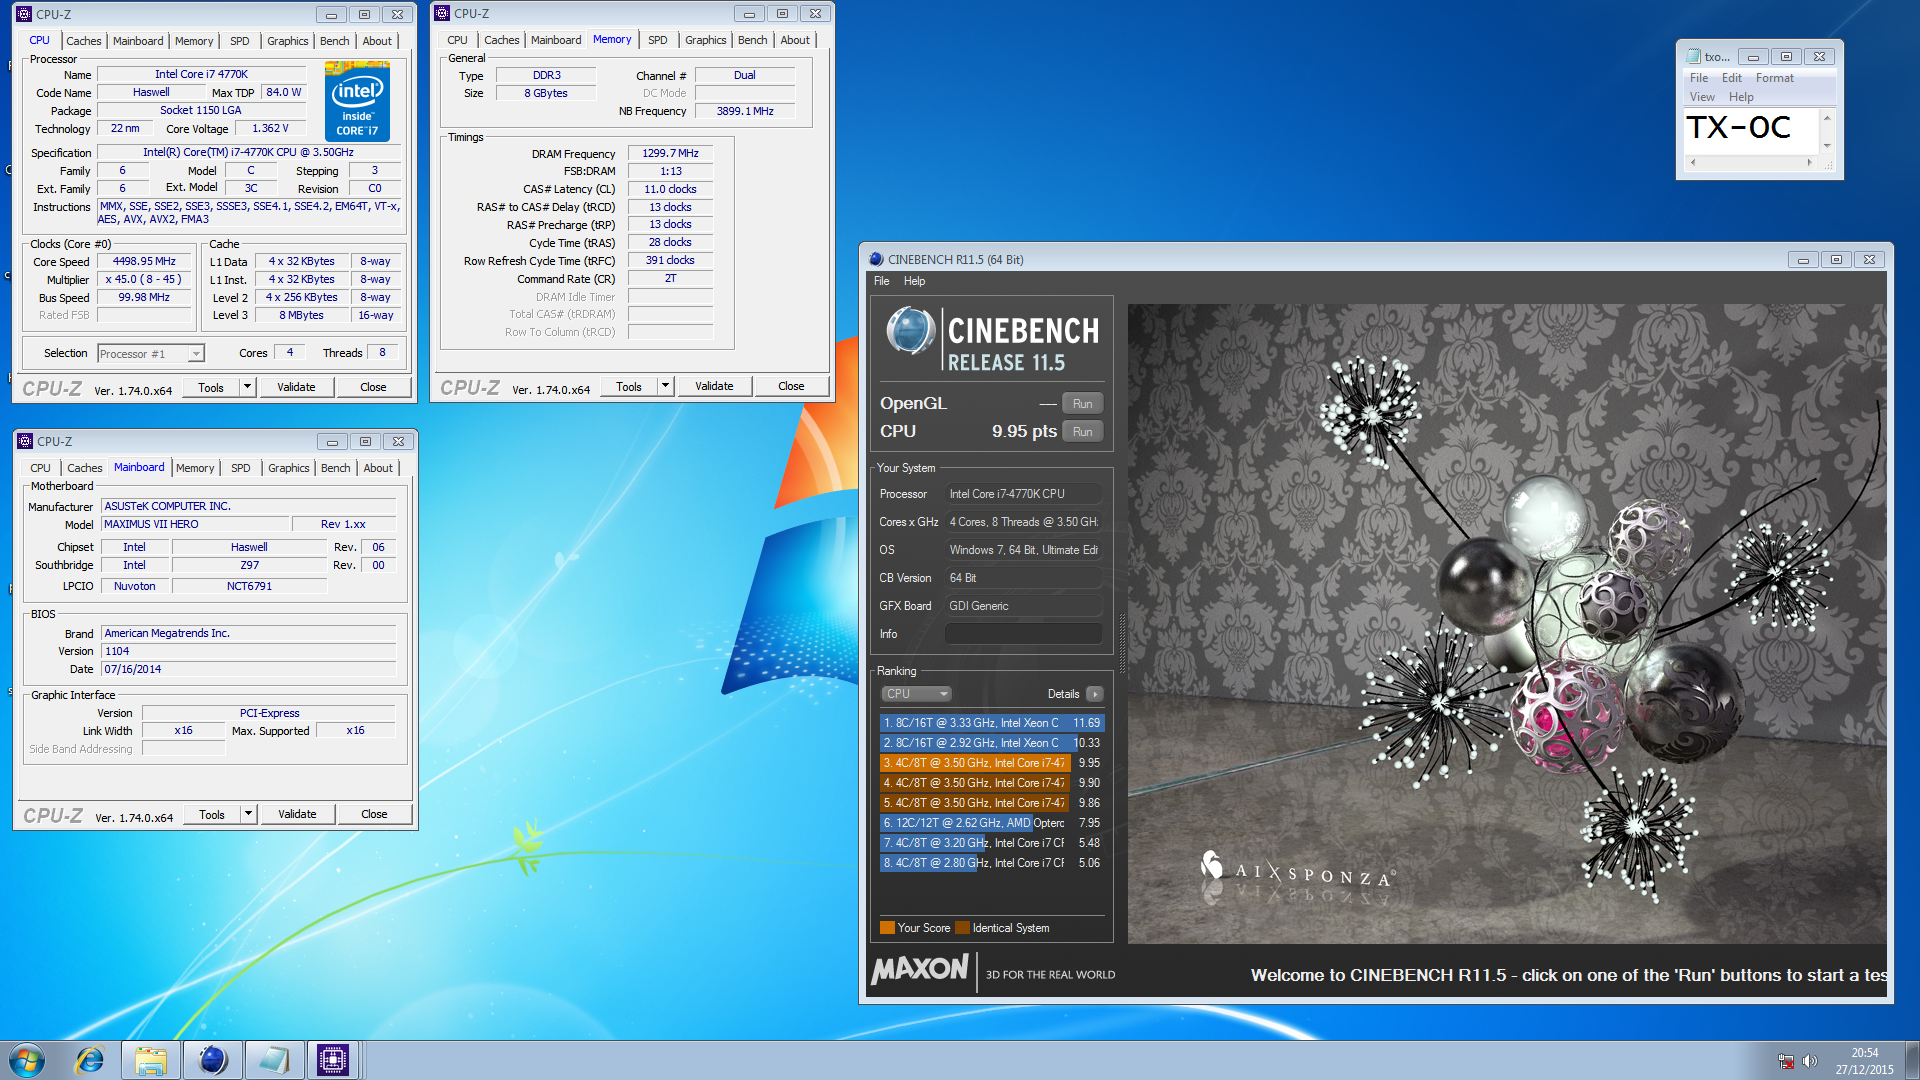Click the volume speaker tray icon

[1810, 1061]
